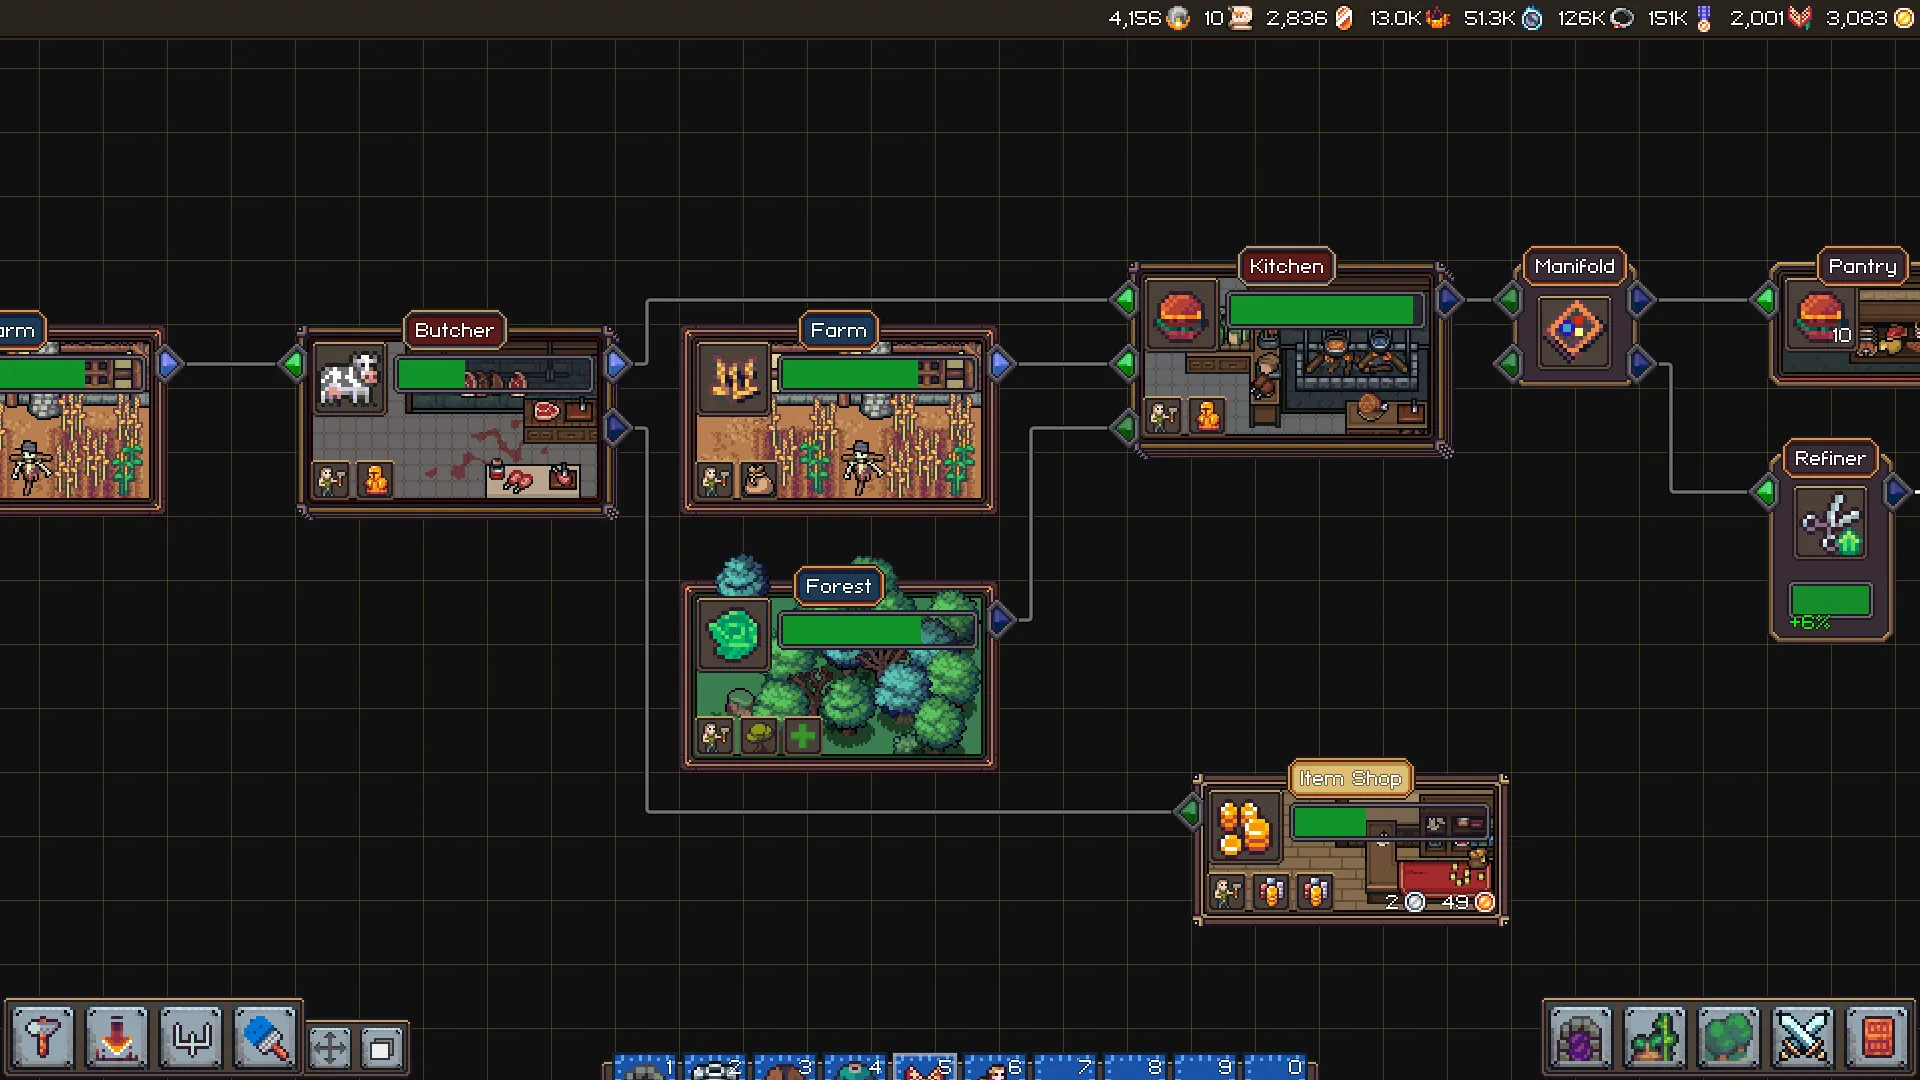Image resolution: width=1920 pixels, height=1080 pixels.
Task: Click the orange worker figure in Kitchen
Action: 1207,416
